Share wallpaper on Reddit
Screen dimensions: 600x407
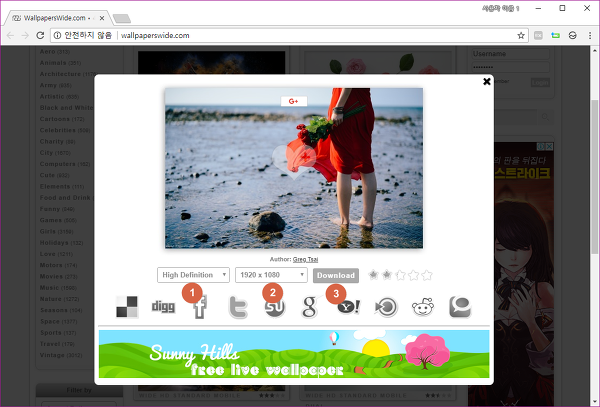[423, 307]
